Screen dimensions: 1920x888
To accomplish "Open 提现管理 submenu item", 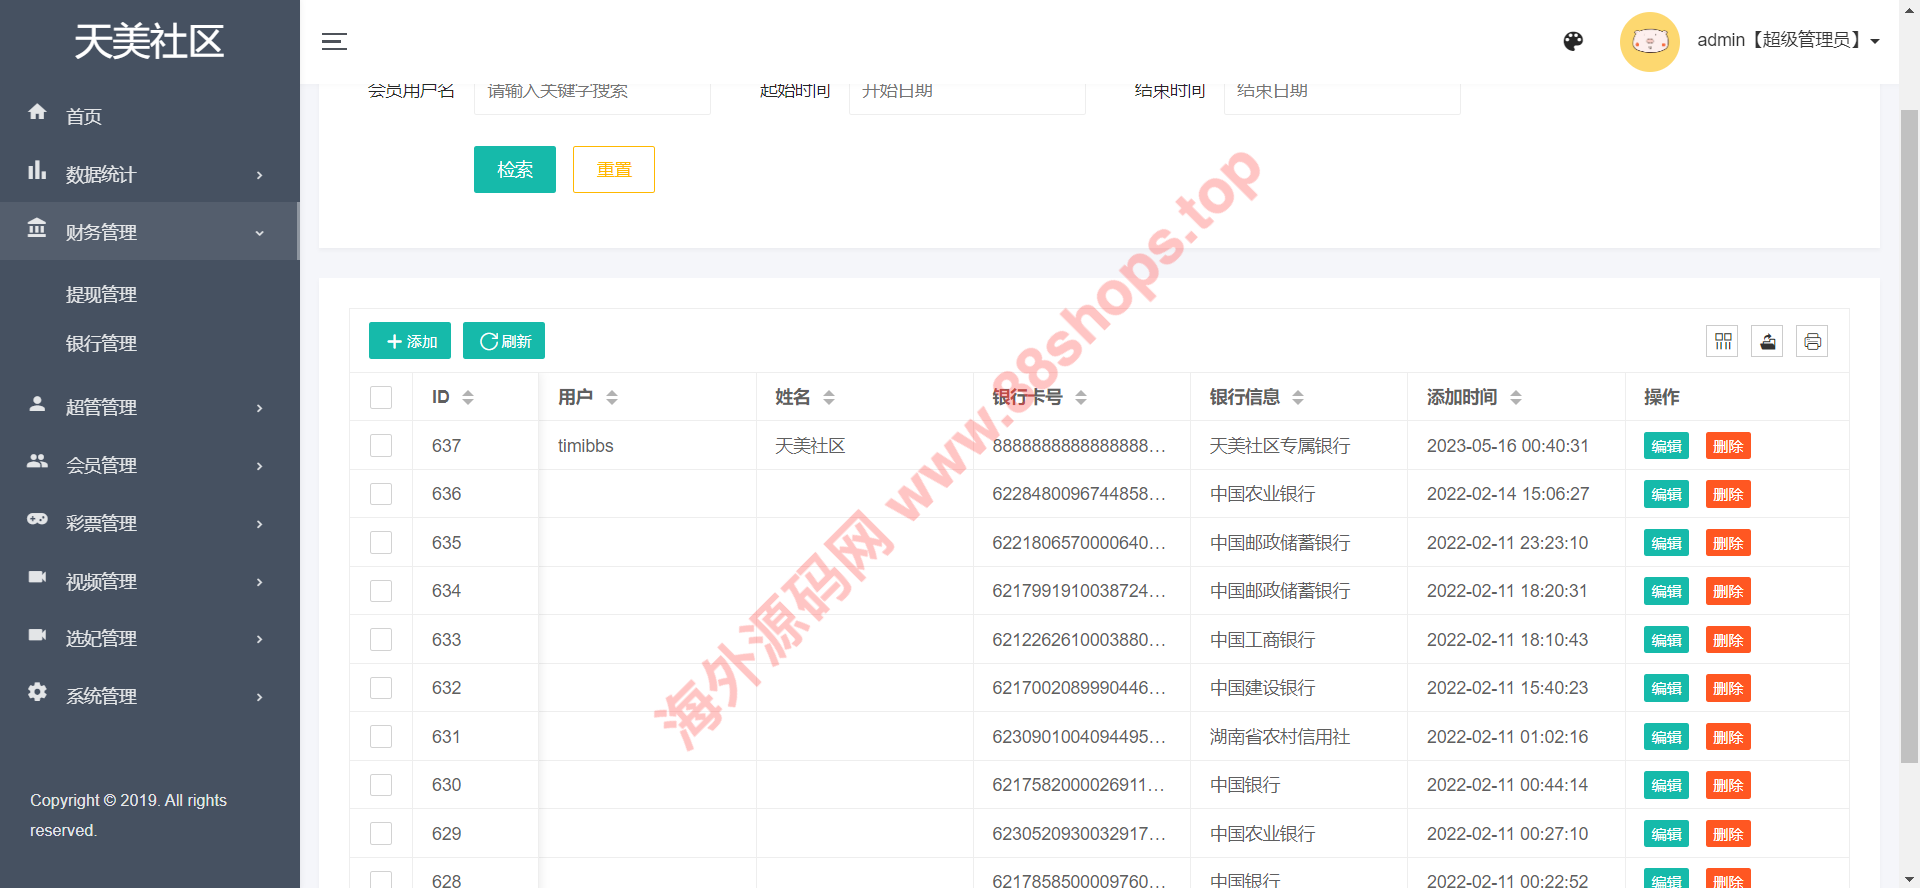I will [x=101, y=295].
